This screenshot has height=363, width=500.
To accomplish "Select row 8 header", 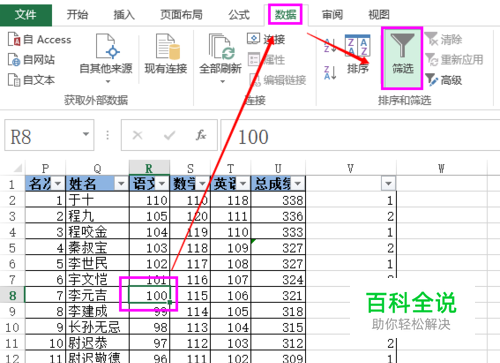I will pyautogui.click(x=12, y=295).
